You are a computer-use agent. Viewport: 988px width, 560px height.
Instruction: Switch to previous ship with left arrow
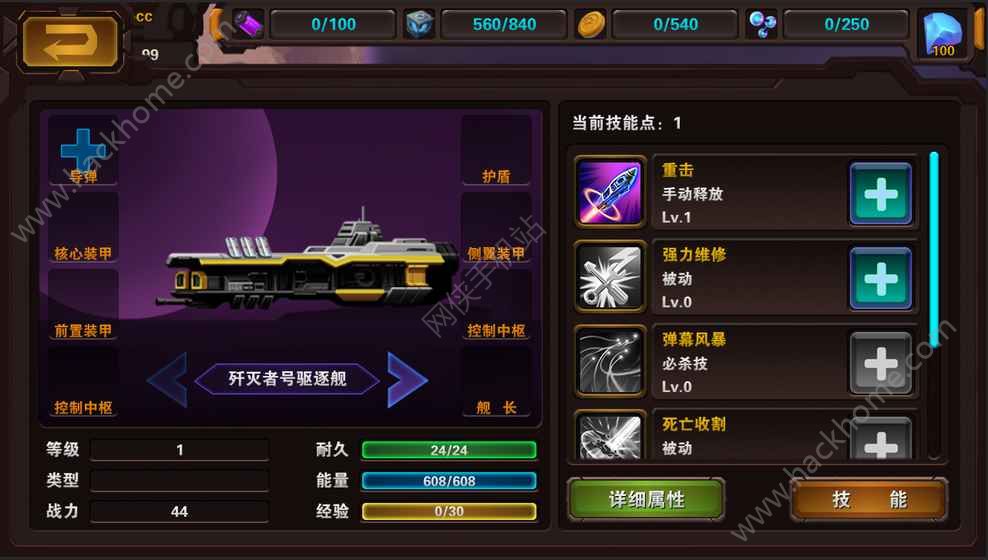tap(168, 379)
